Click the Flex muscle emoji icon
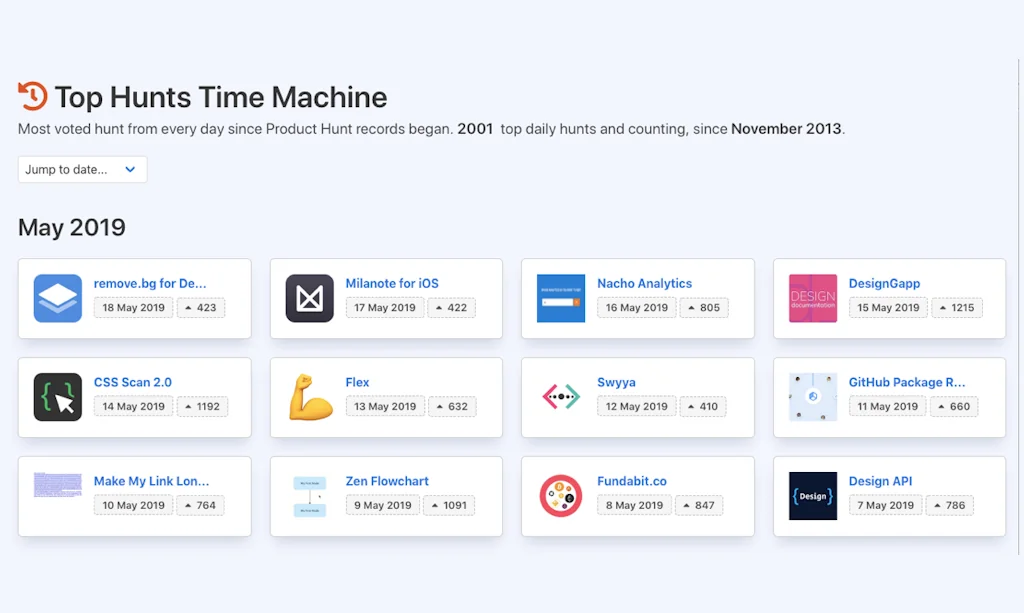 (x=309, y=396)
